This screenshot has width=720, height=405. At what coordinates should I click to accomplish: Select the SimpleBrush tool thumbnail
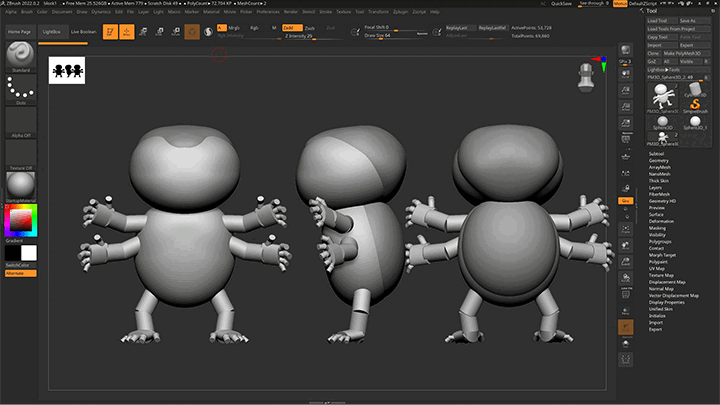[695, 104]
